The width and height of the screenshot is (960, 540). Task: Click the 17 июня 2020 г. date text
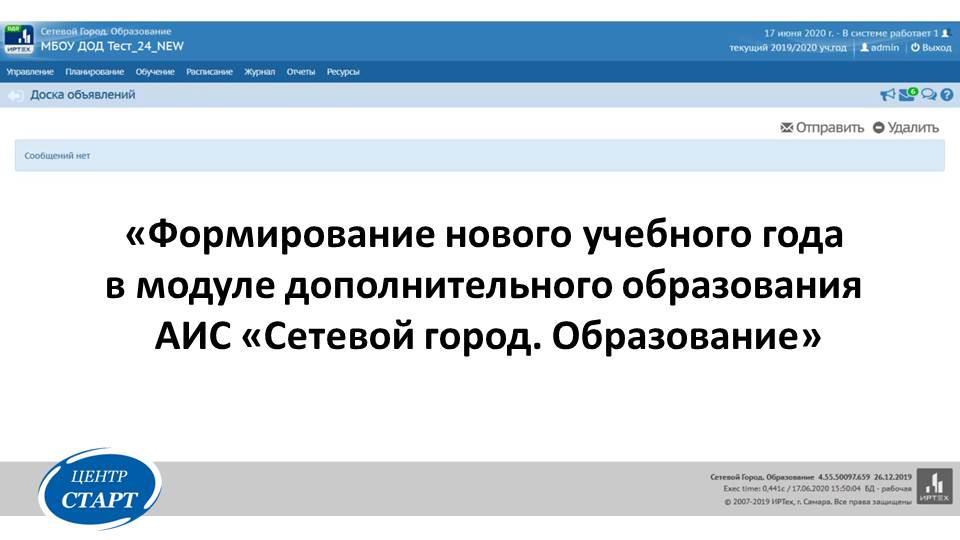pyautogui.click(x=798, y=33)
